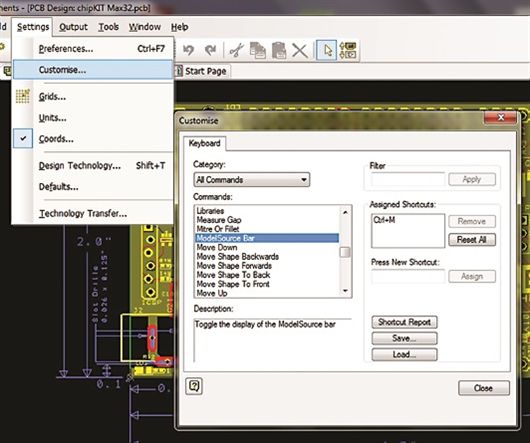Viewport: 530px width, 443px height.
Task: Click the commands list scroll-down arrow
Action: [345, 291]
